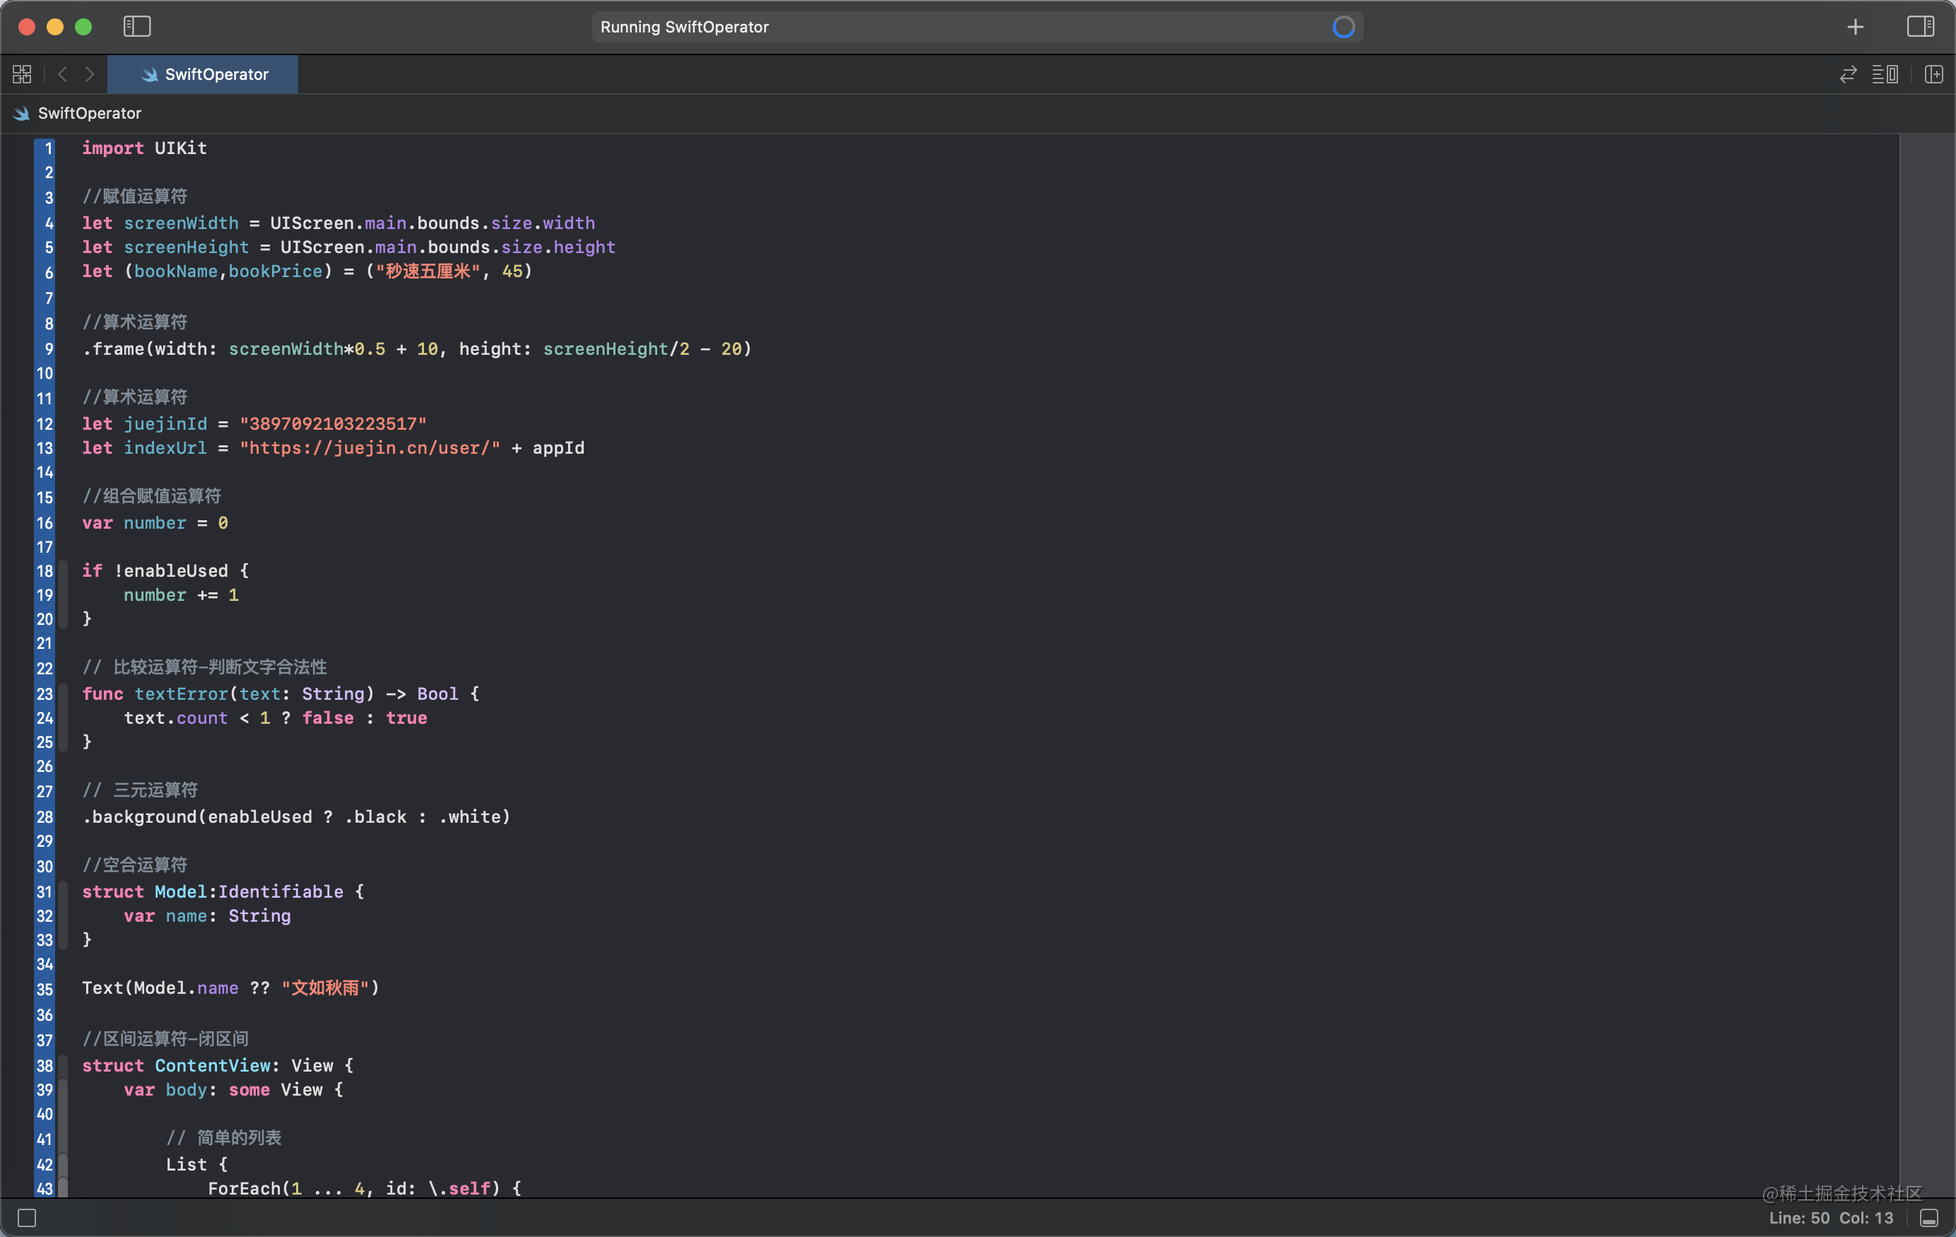Click the comment '//空合运算符'
This screenshot has height=1237, width=1956.
point(135,865)
